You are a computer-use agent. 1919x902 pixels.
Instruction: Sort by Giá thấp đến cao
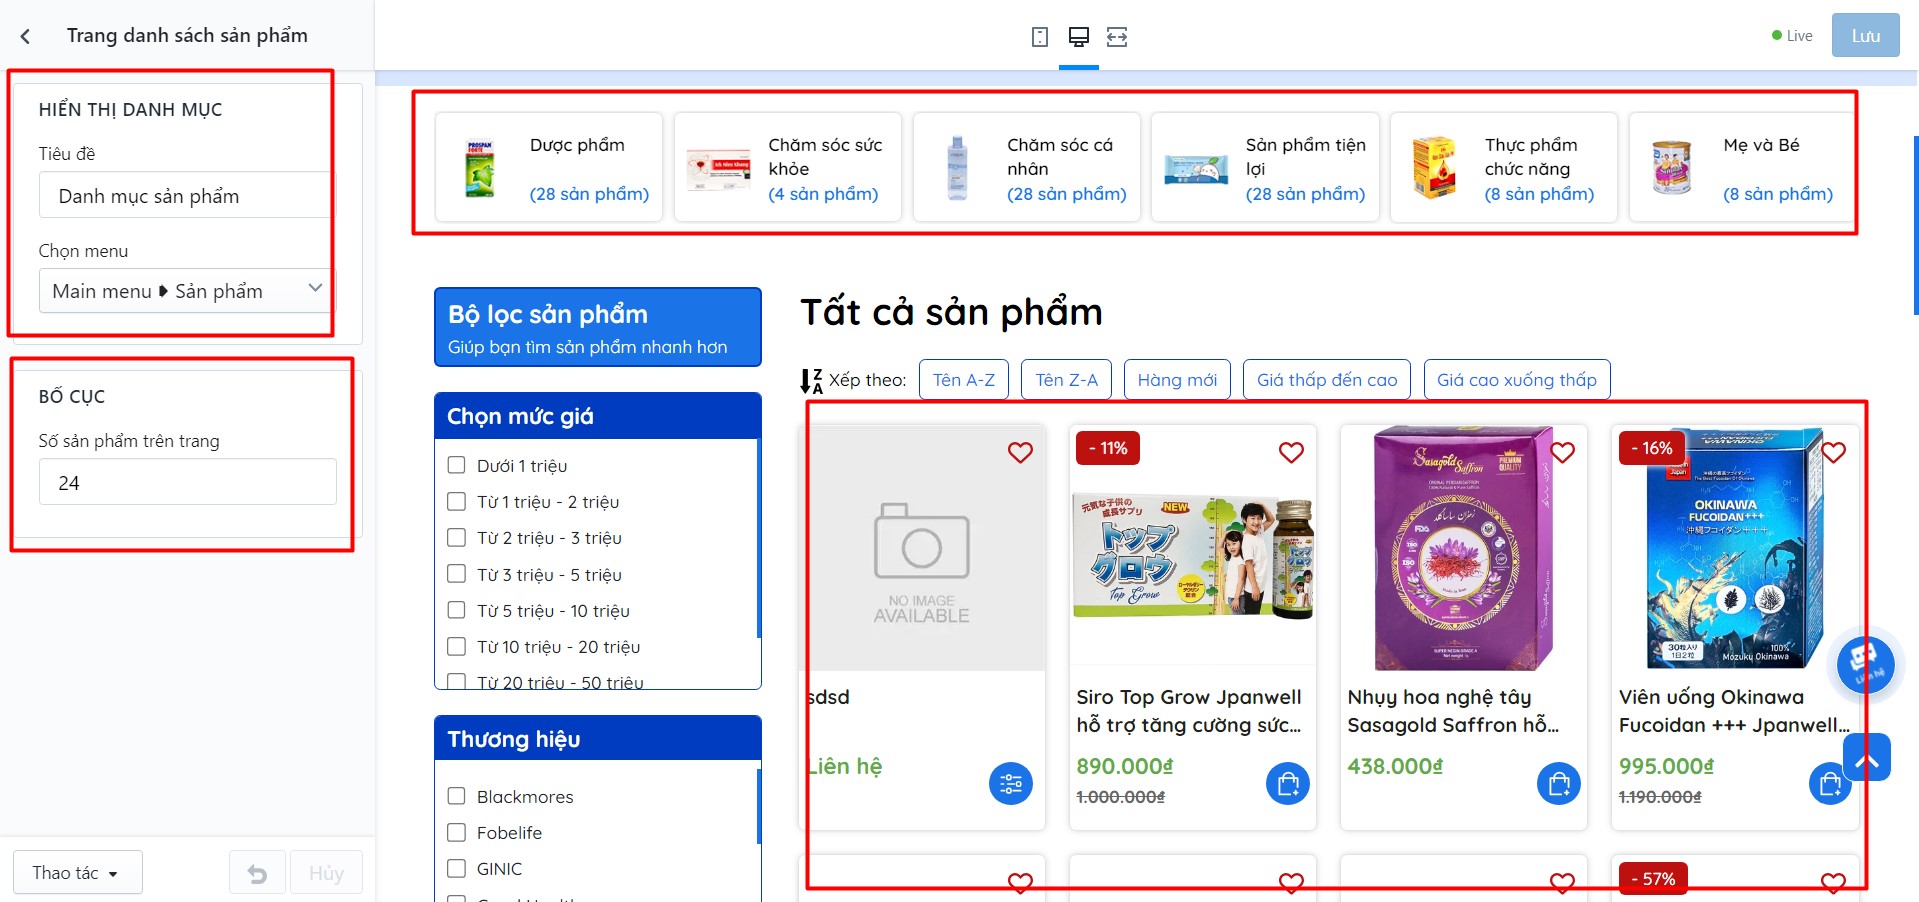point(1327,380)
